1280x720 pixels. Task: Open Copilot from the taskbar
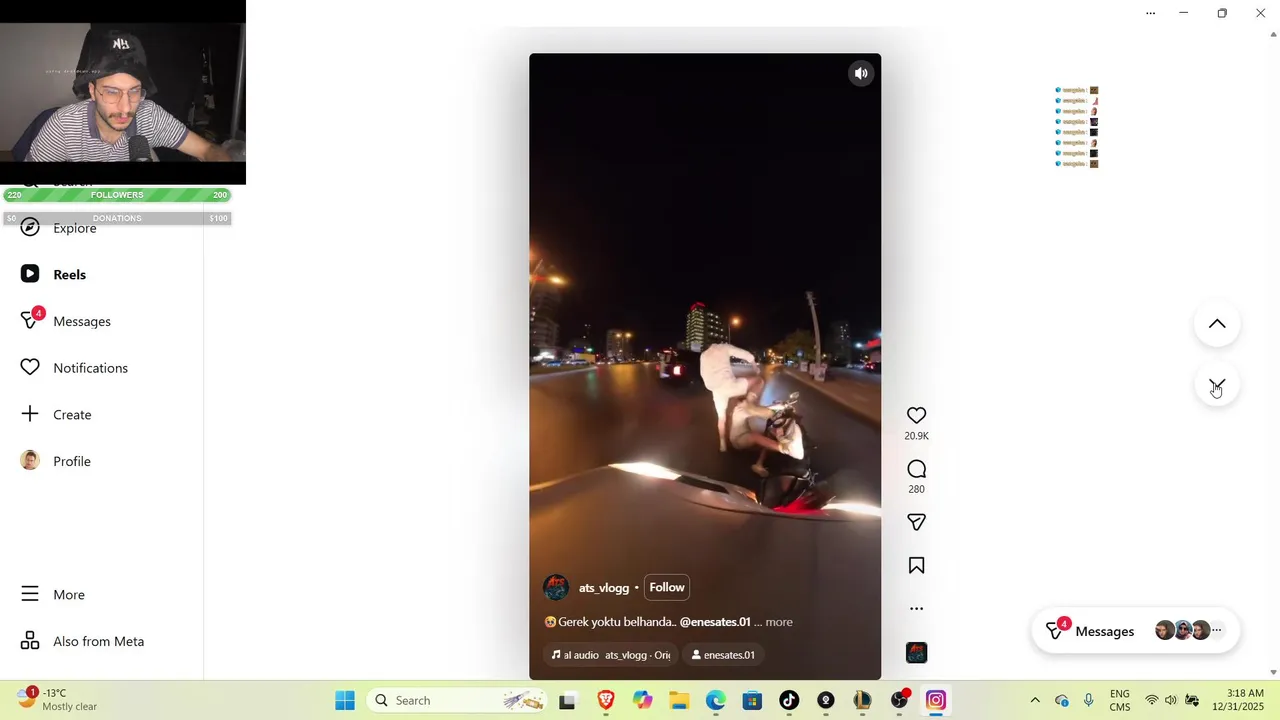642,701
